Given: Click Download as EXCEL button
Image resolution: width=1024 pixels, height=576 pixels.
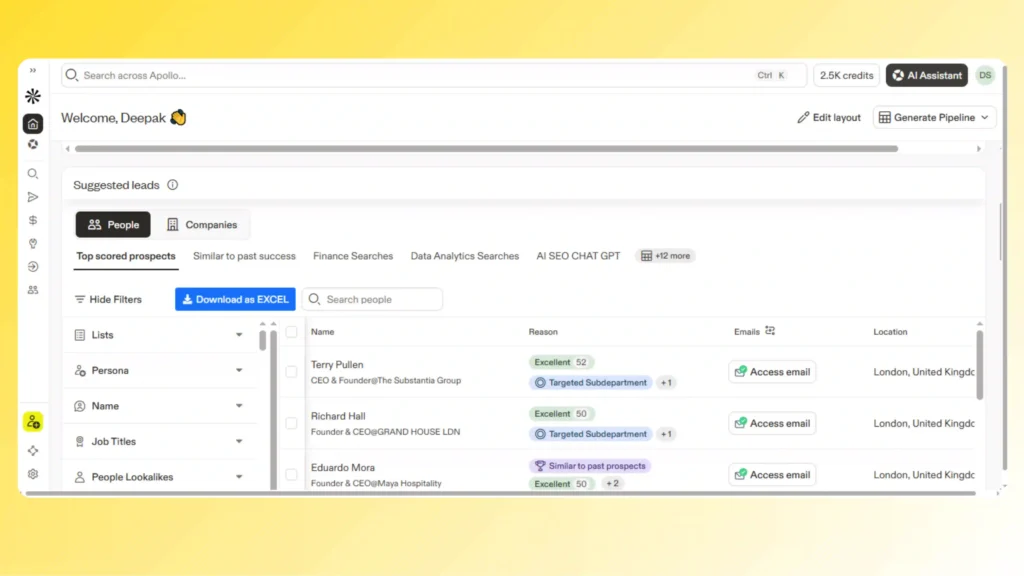Looking at the screenshot, I should (235, 299).
